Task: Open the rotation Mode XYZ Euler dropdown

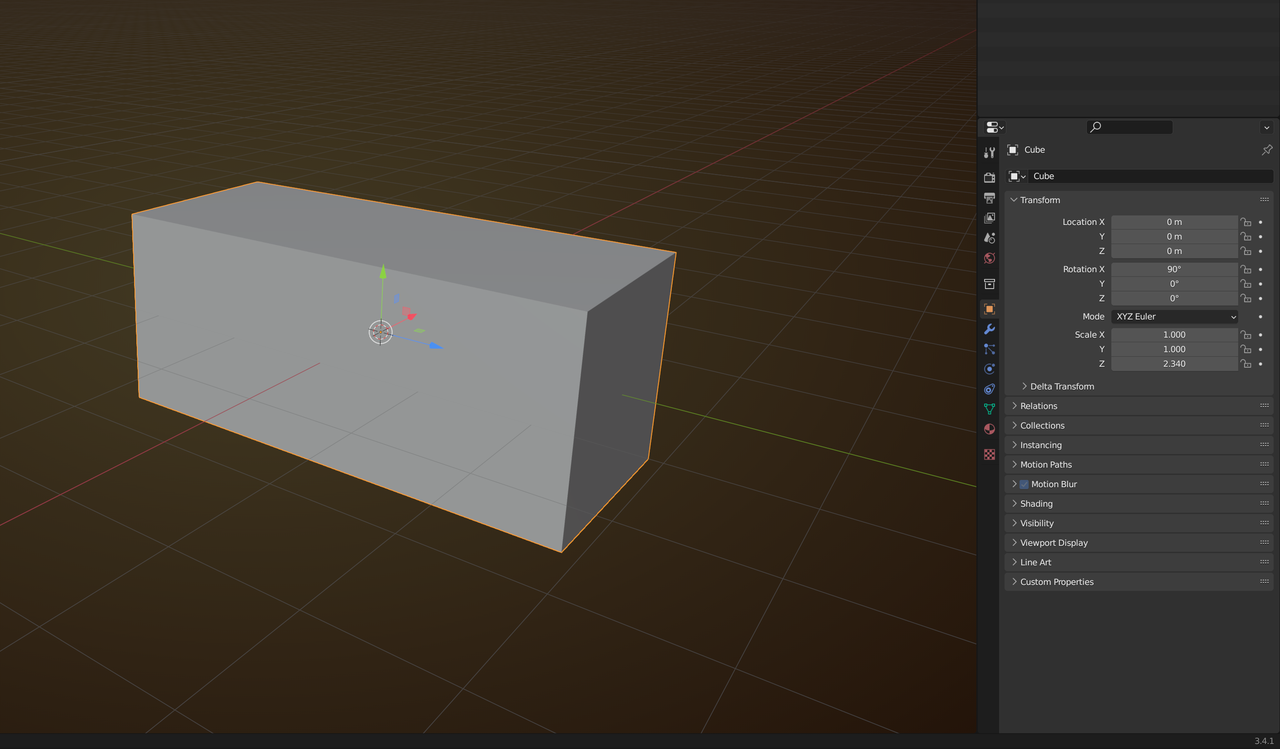Action: [1175, 317]
